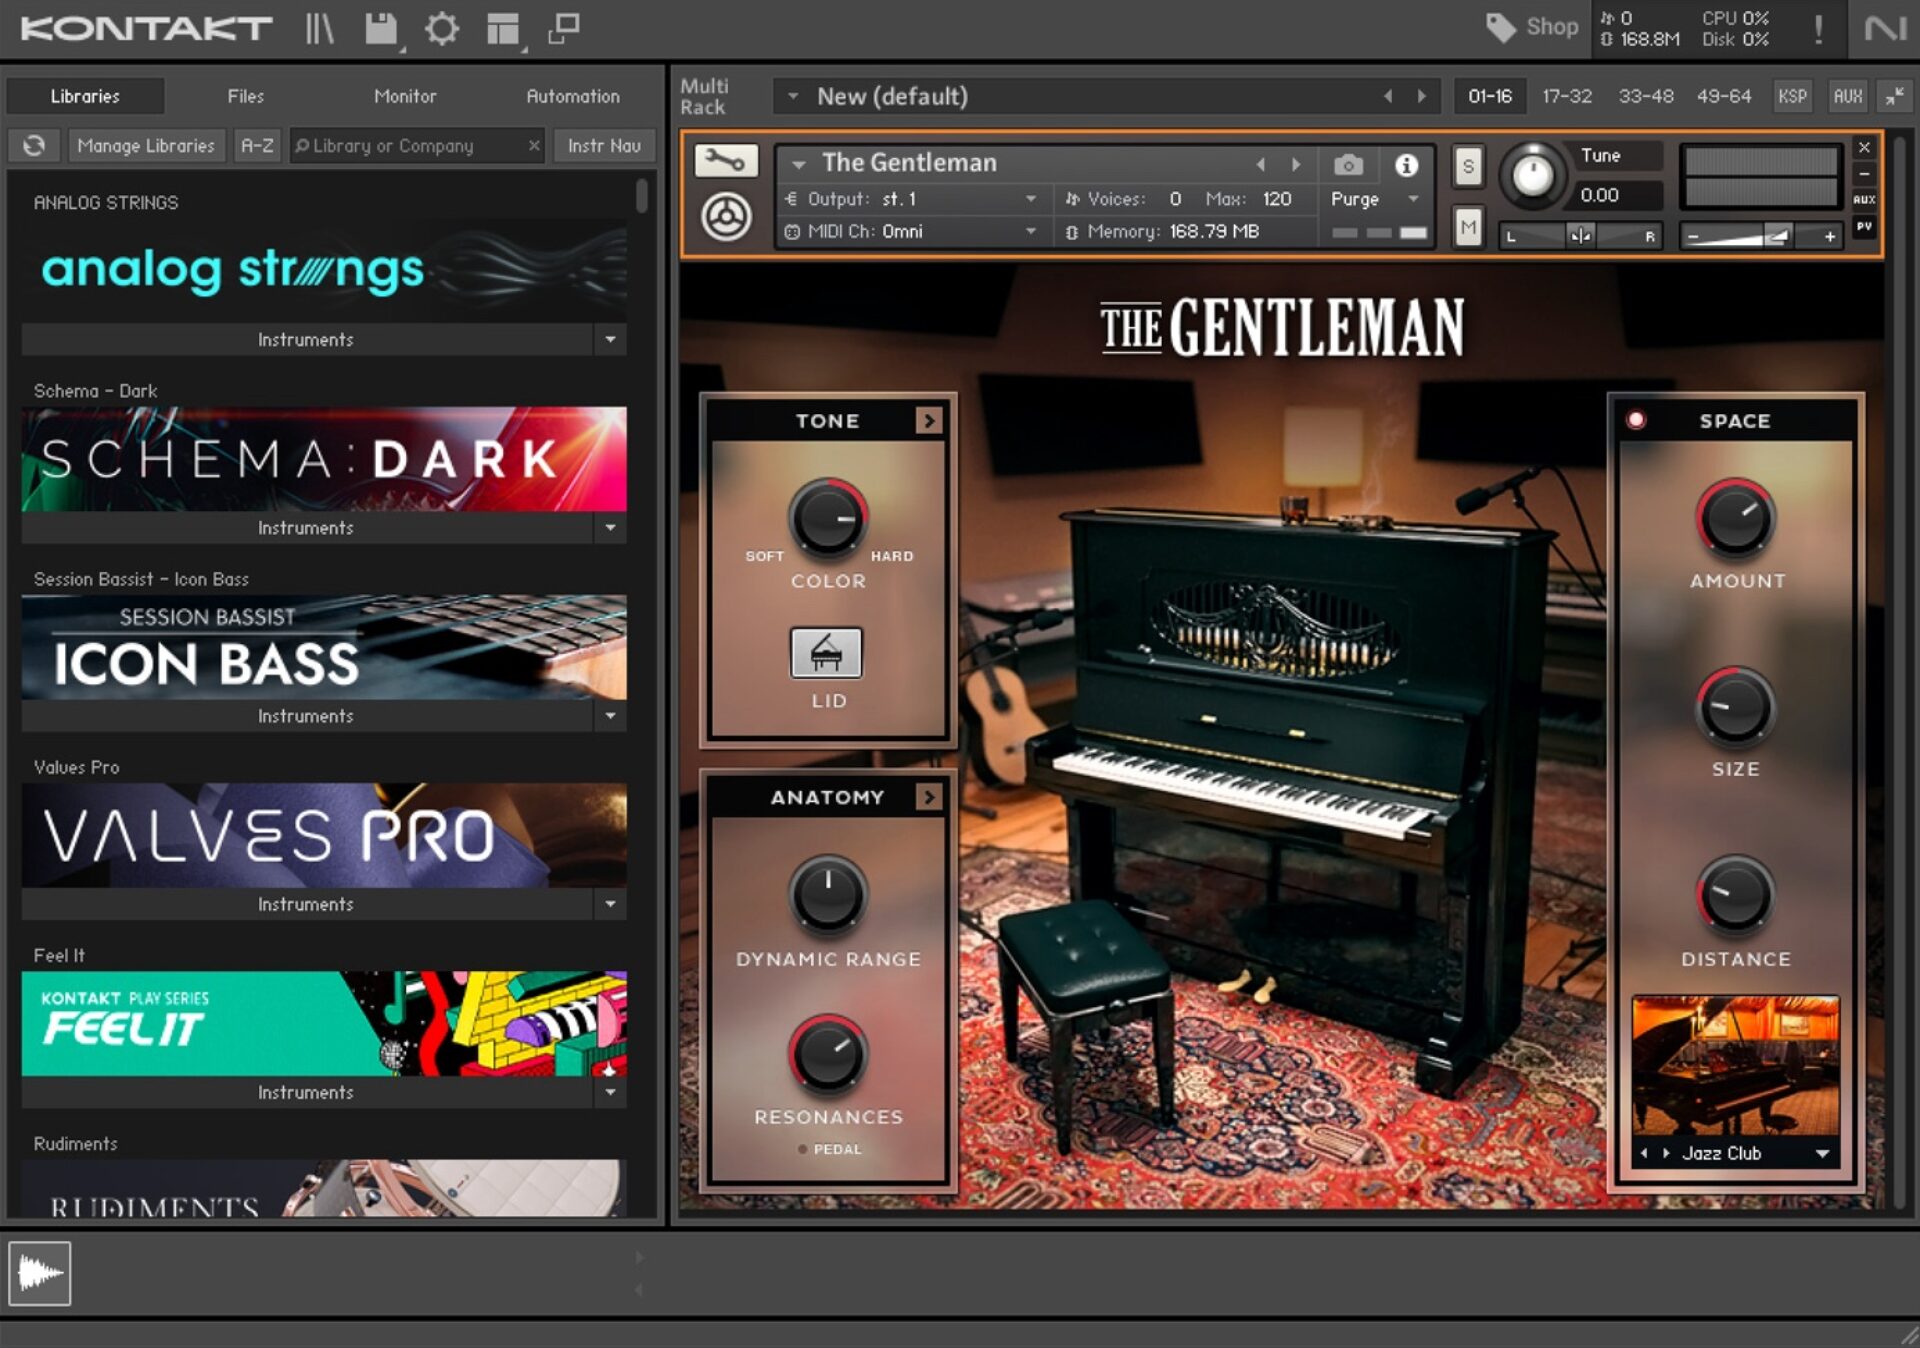The width and height of the screenshot is (1920, 1348).
Task: Open Kontakt options via the gear icon
Action: pyautogui.click(x=444, y=28)
